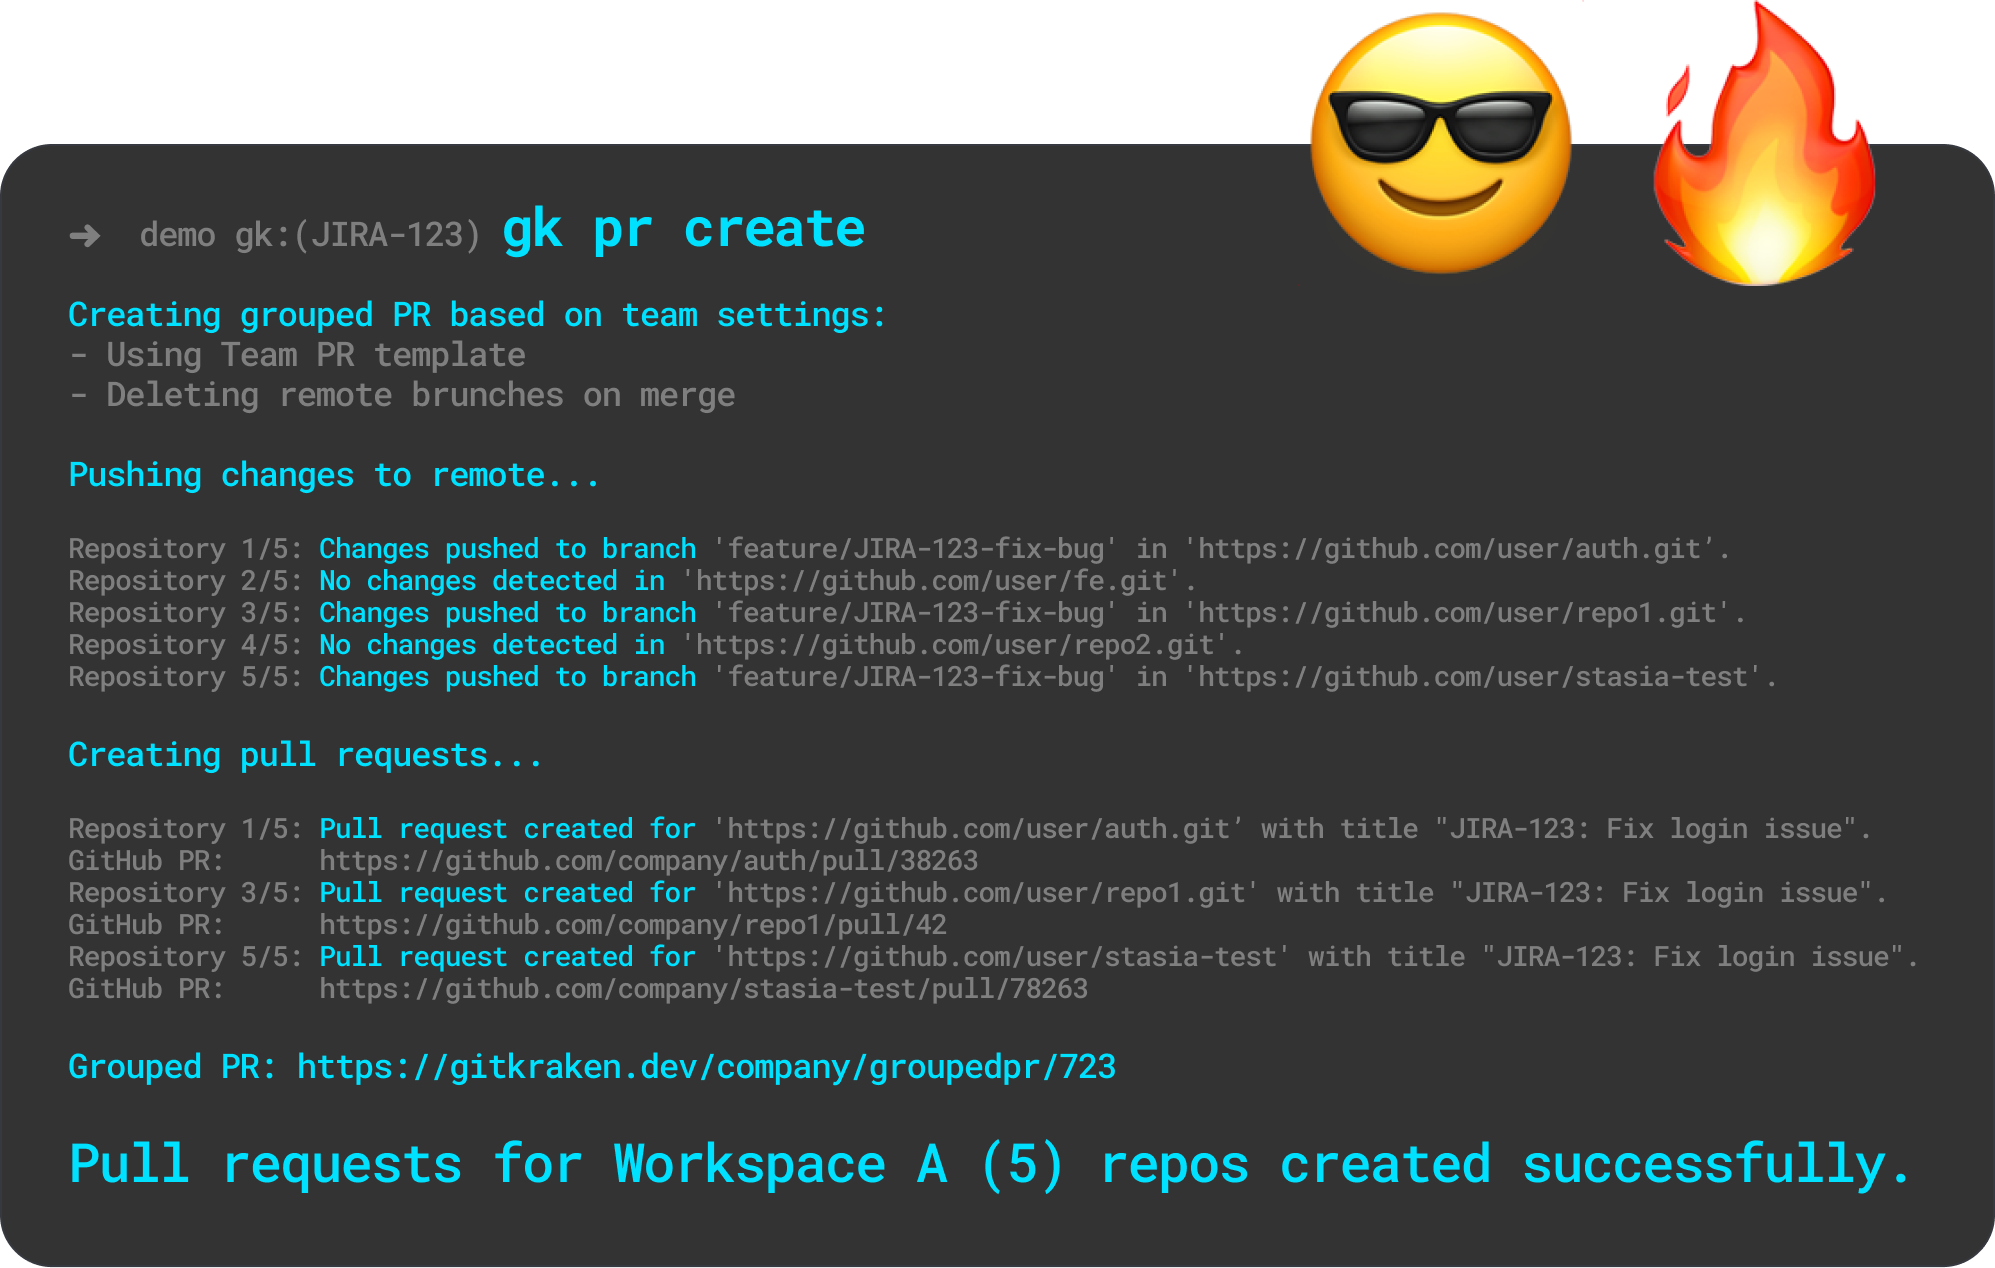Click the demo prompt label
This screenshot has width=1995, height=1268.
point(178,234)
